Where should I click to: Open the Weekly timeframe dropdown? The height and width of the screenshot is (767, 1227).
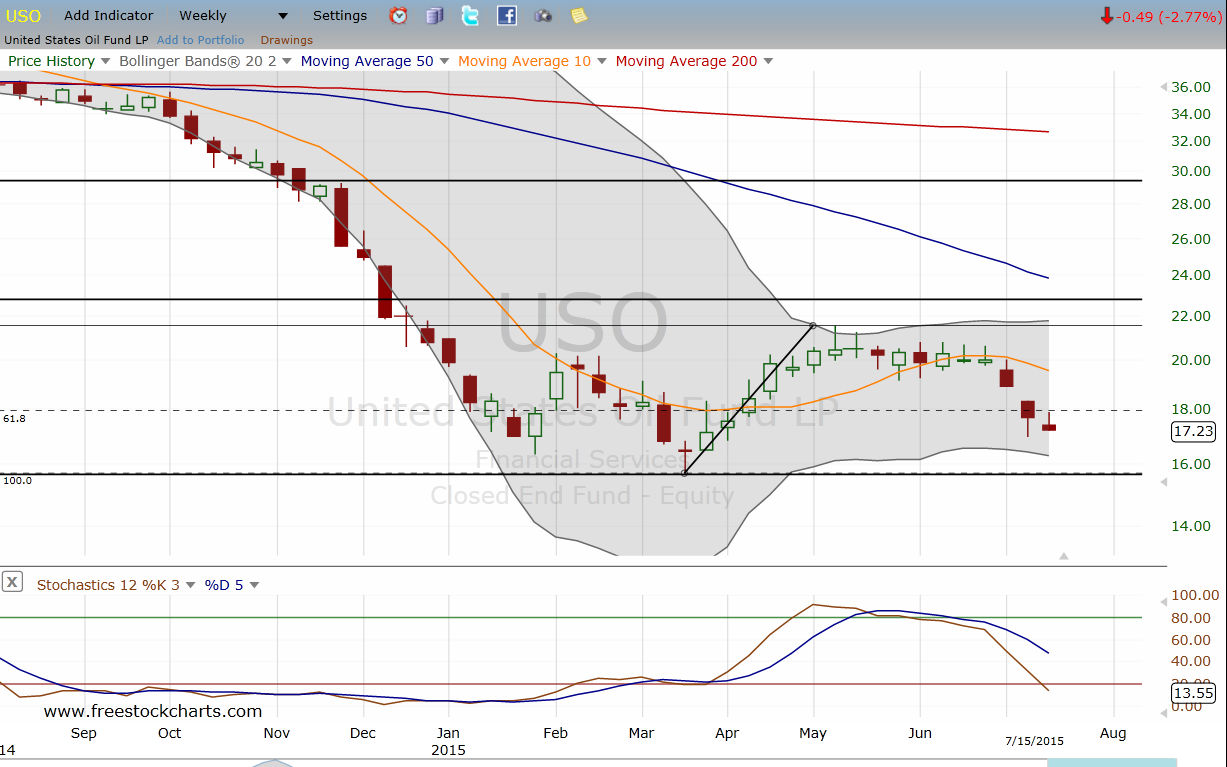tap(283, 16)
